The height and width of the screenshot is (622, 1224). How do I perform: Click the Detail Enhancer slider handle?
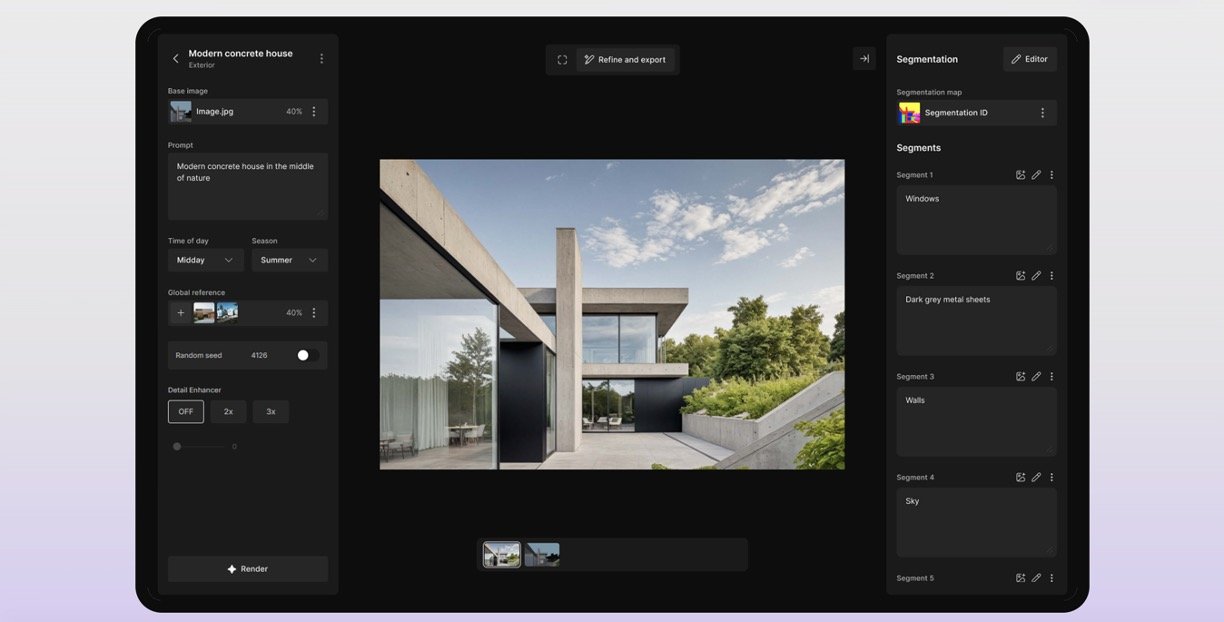click(x=177, y=447)
